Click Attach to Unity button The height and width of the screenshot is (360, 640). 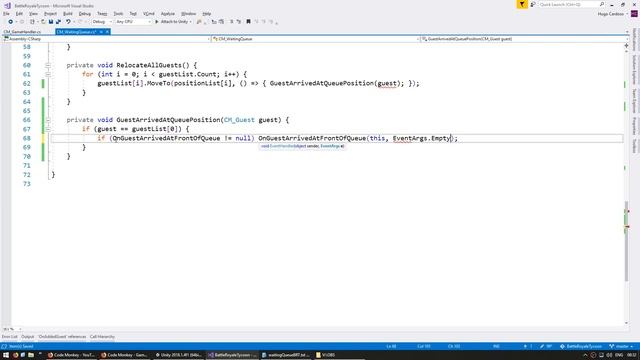pos(173,22)
